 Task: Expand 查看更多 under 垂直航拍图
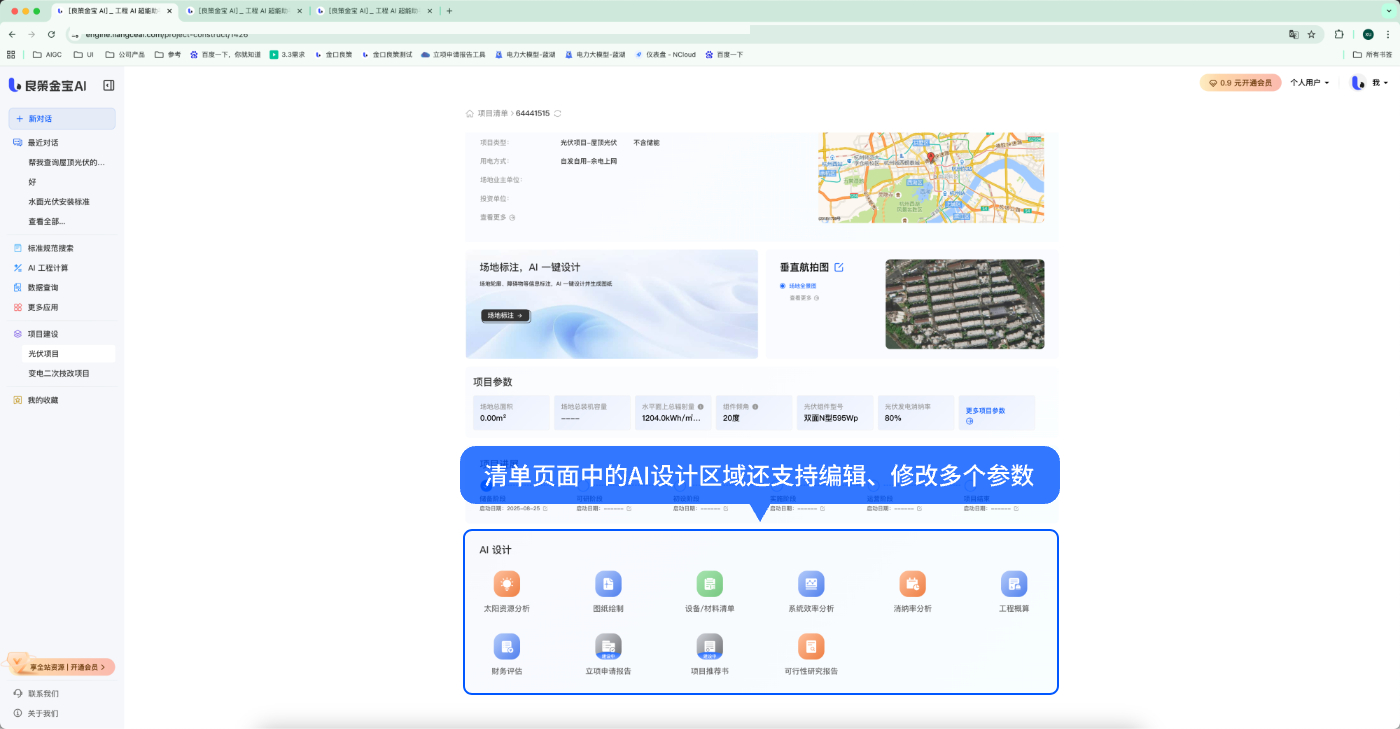804,298
